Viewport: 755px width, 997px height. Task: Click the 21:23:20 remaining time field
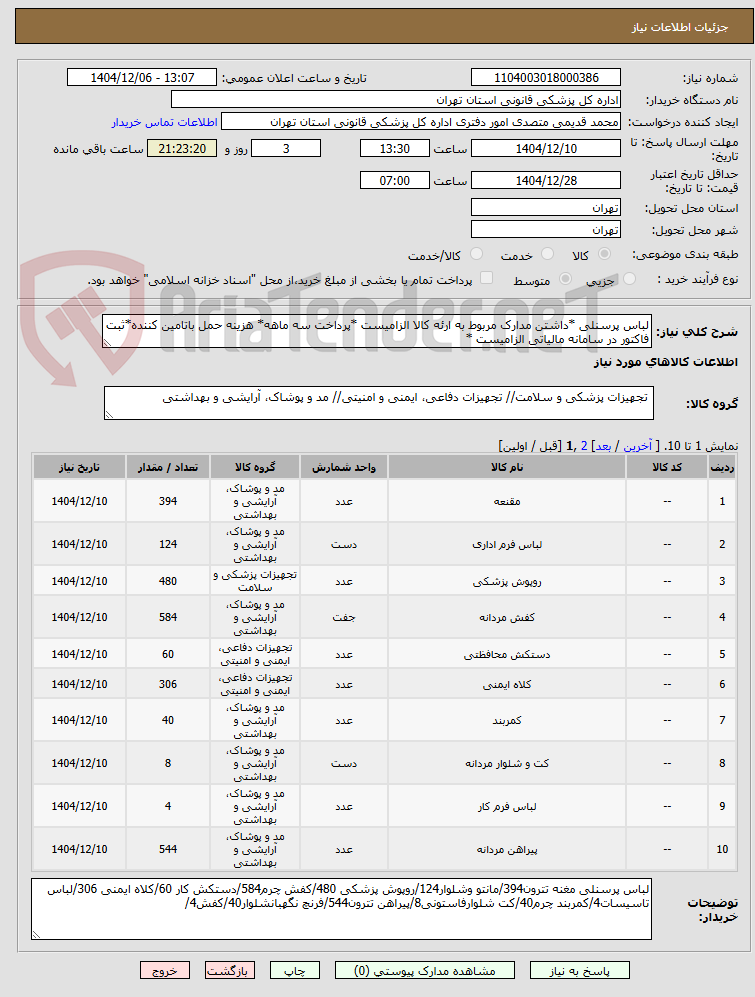pyautogui.click(x=182, y=149)
